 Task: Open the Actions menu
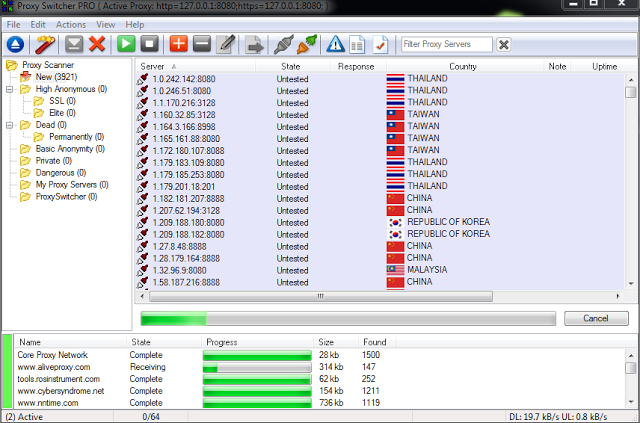point(71,25)
